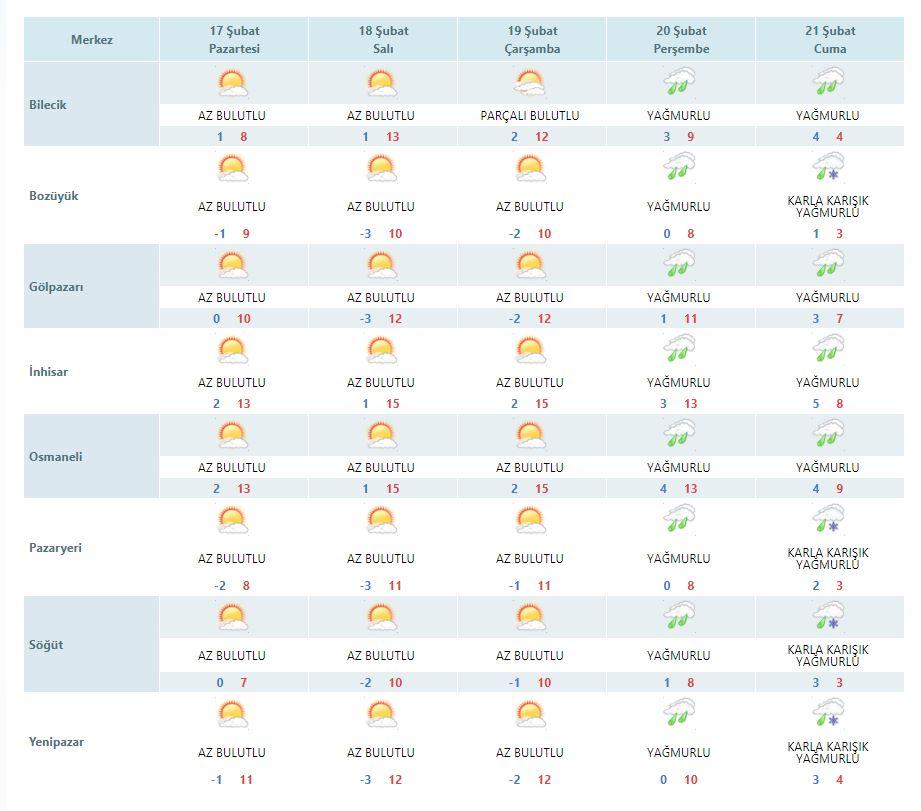The height and width of the screenshot is (811, 921).
Task: Click Pazaryeri's sleet icon for 21 Şubat
Action: pos(829,519)
